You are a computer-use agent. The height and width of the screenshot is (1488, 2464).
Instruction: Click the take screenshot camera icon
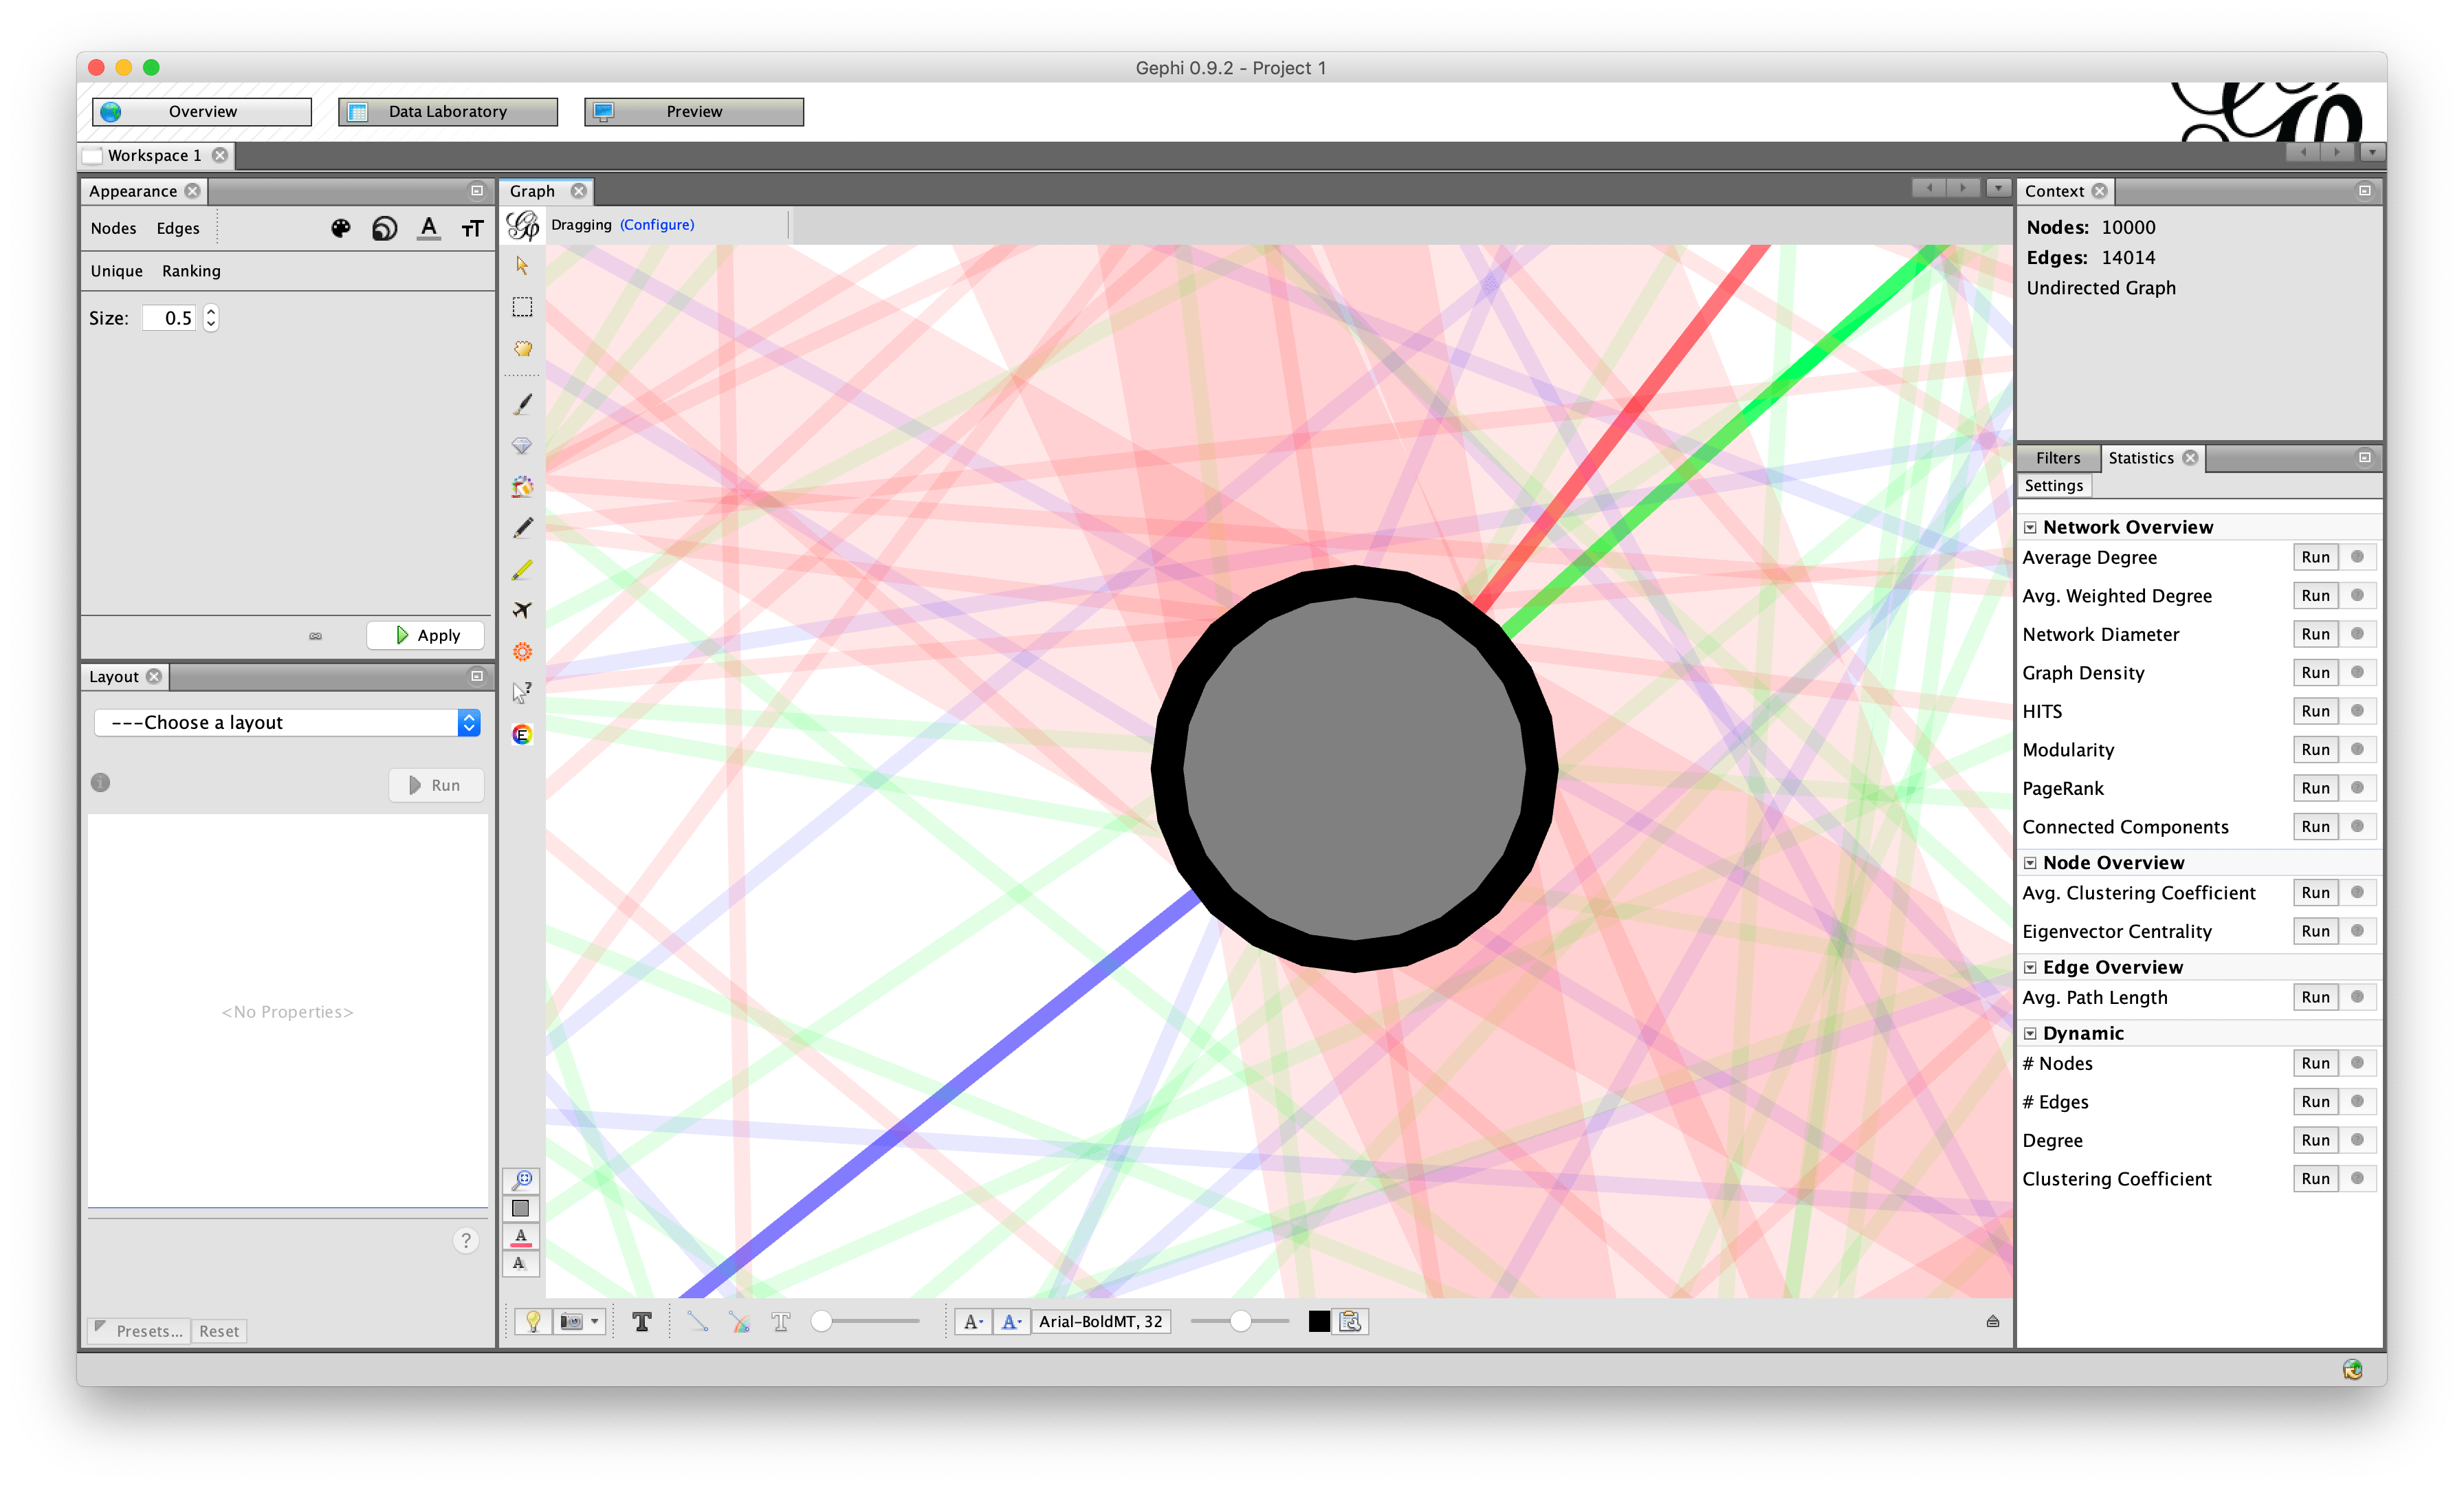[x=572, y=1321]
